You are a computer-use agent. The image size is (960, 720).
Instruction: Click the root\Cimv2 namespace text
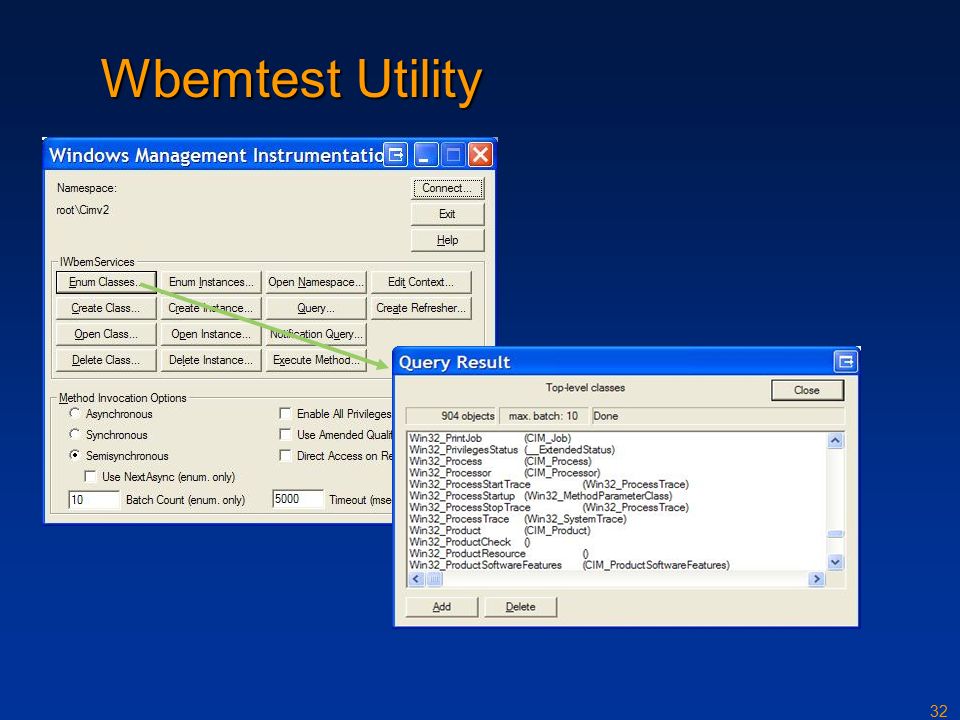[x=83, y=210]
